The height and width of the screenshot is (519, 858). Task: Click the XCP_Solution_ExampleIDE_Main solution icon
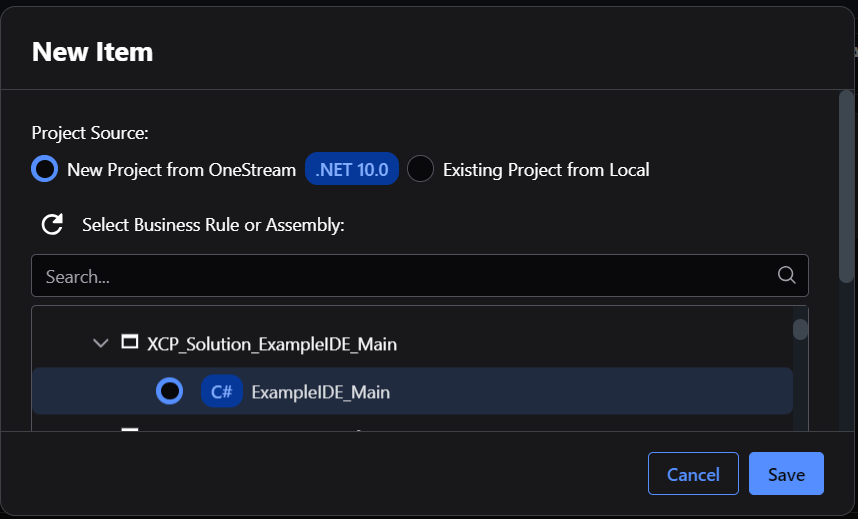tap(130, 342)
